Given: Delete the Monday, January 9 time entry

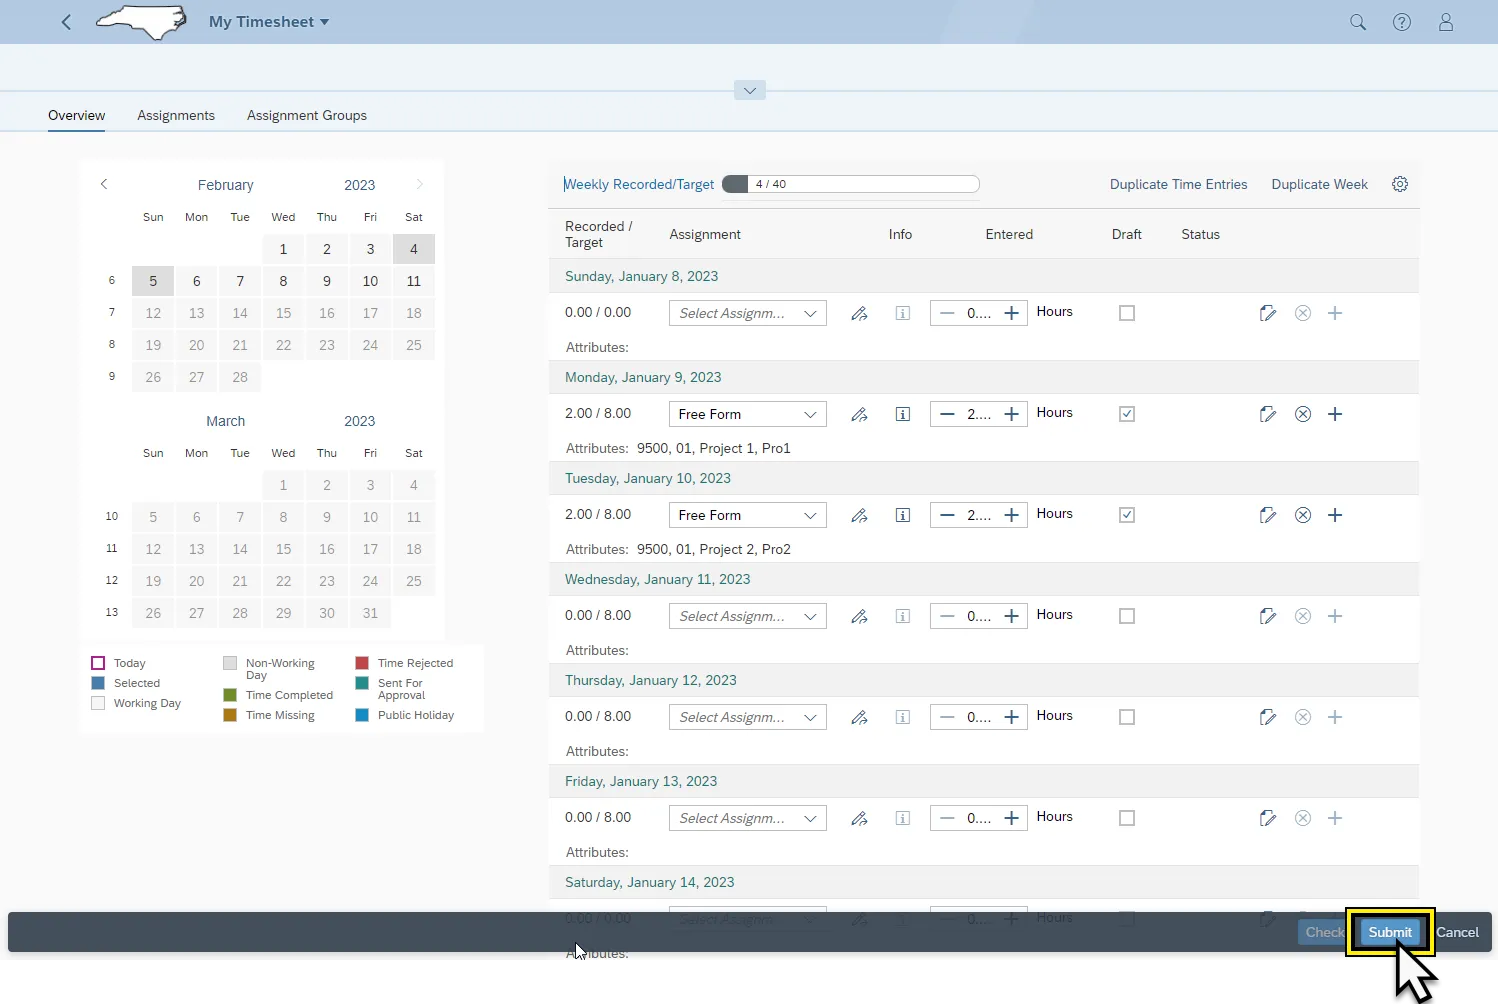Looking at the screenshot, I should [x=1303, y=414].
